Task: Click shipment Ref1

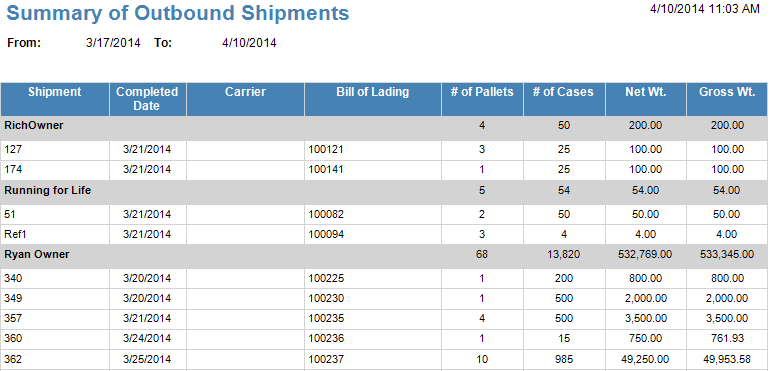Action: [x=14, y=234]
